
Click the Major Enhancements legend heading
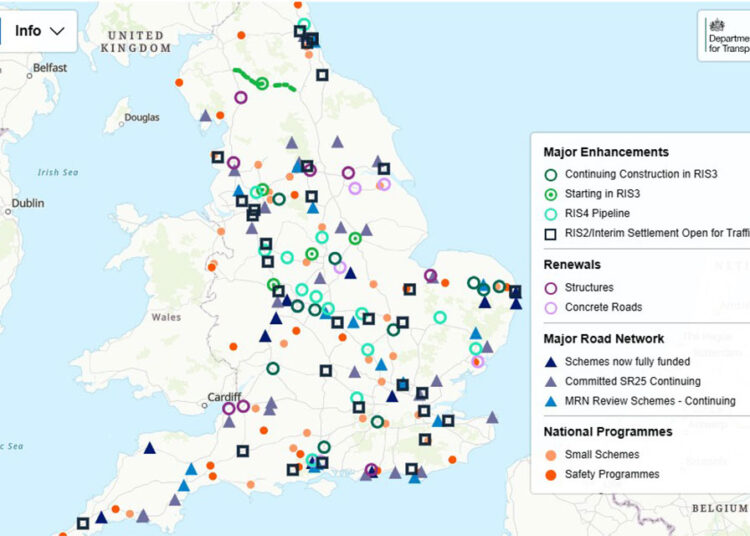[x=606, y=152]
